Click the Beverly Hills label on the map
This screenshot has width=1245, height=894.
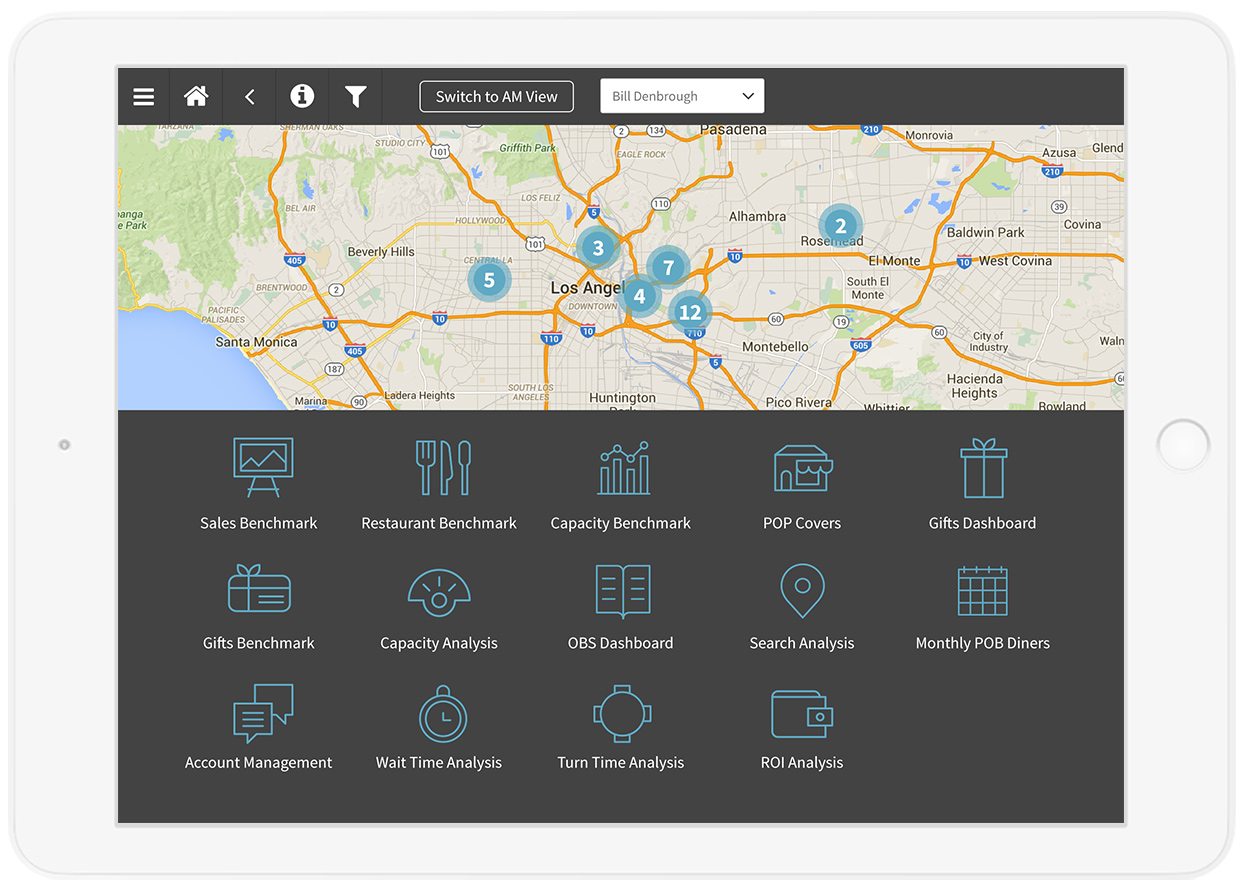381,252
